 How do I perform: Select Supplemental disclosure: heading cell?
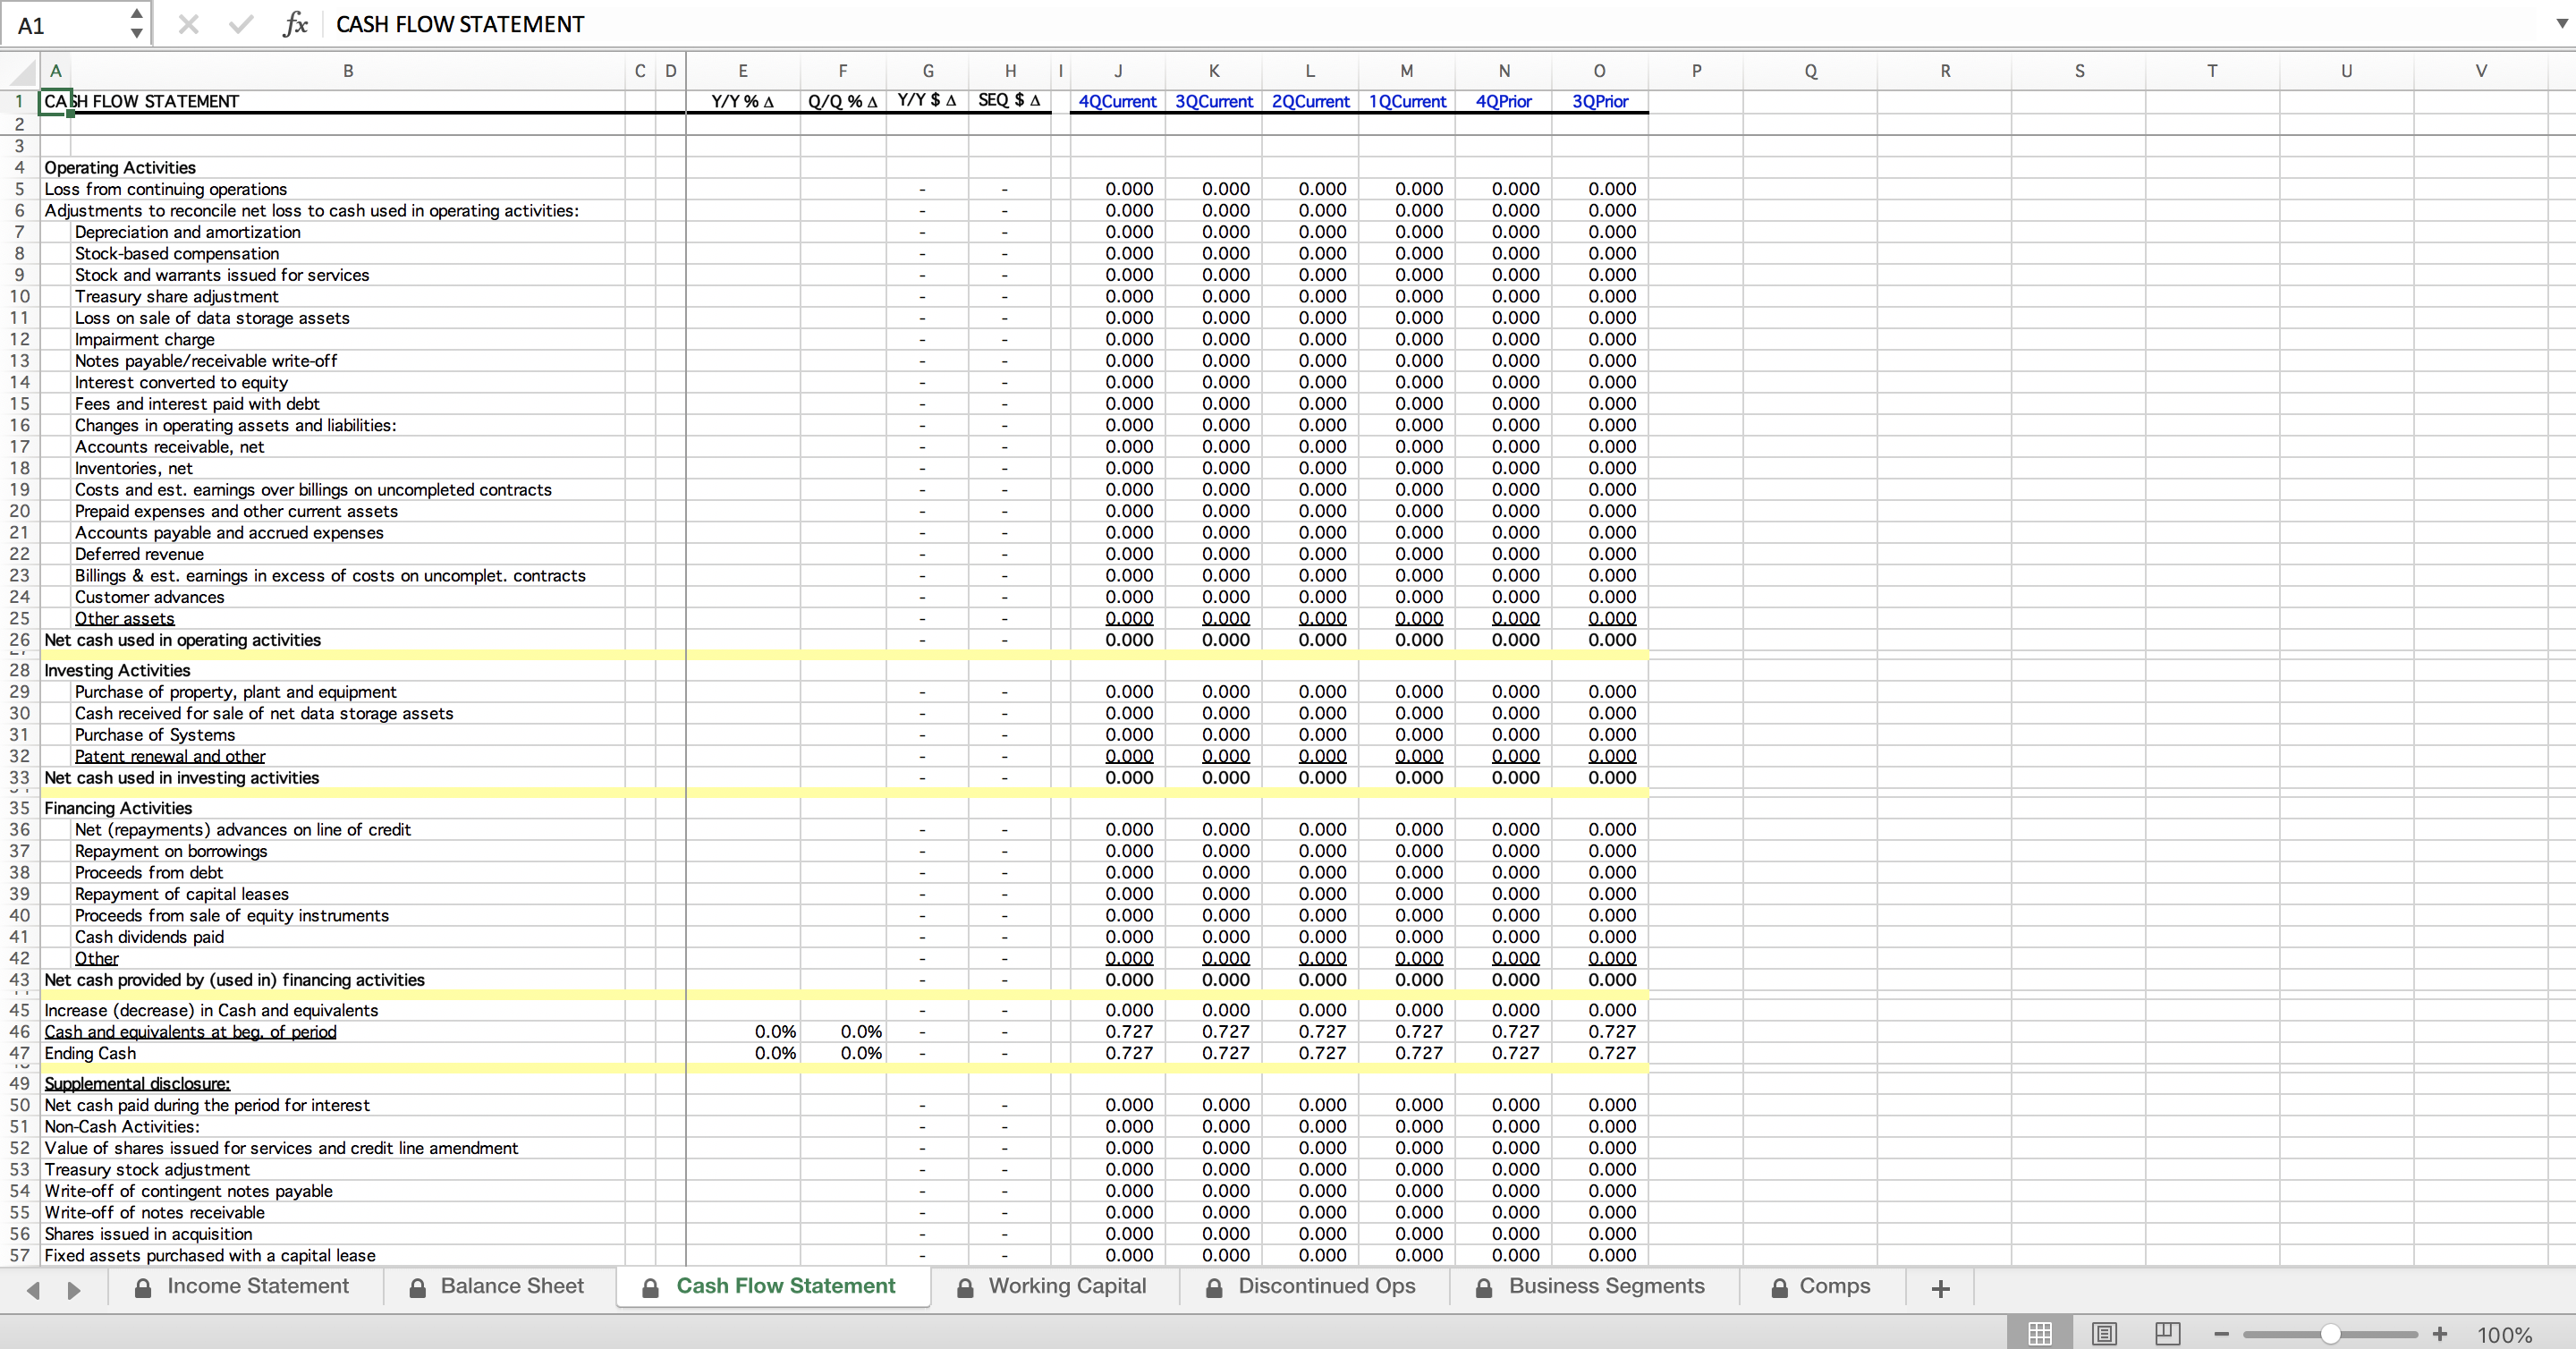pos(137,1083)
